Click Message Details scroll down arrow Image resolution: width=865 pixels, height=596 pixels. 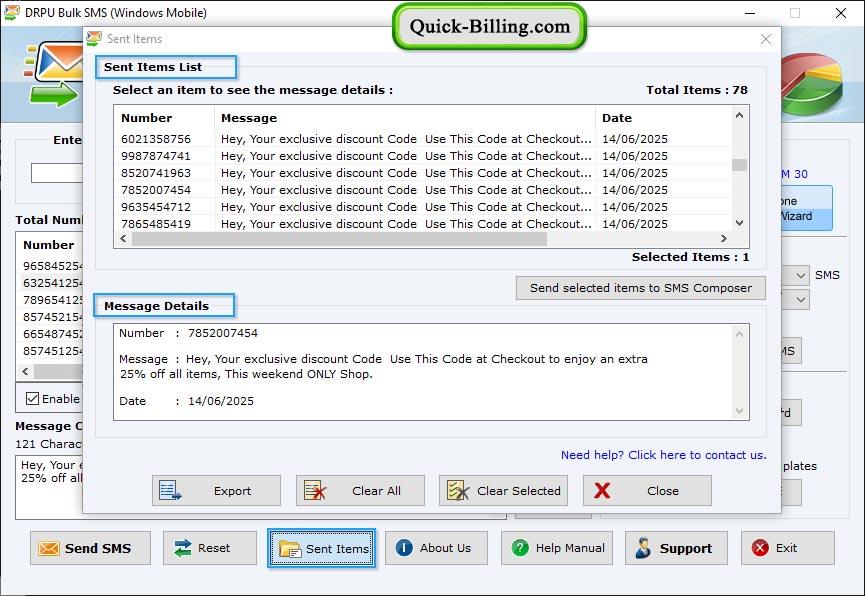(739, 411)
